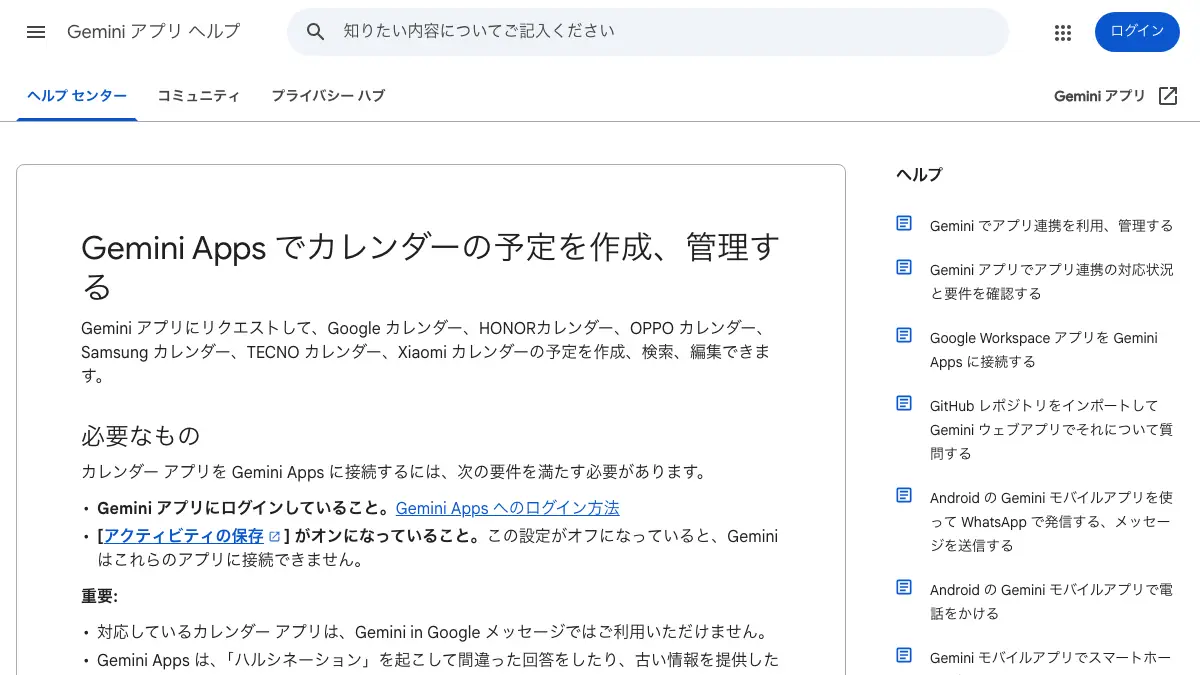Click the external-link icon beside Gemini アプリ

tap(1168, 96)
